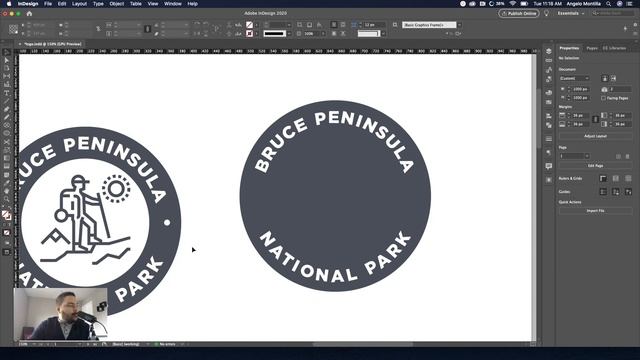This screenshot has width=640, height=360.
Task: Click the create new page icon in Properties
Action: (x=618, y=156)
